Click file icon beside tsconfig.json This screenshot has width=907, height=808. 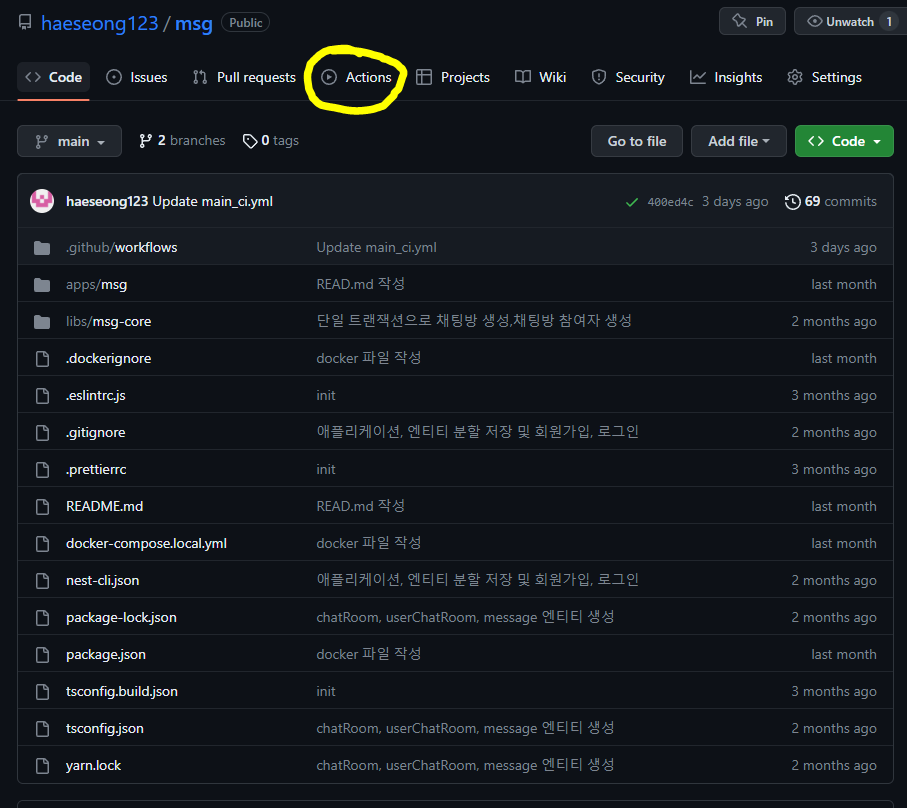coord(42,729)
